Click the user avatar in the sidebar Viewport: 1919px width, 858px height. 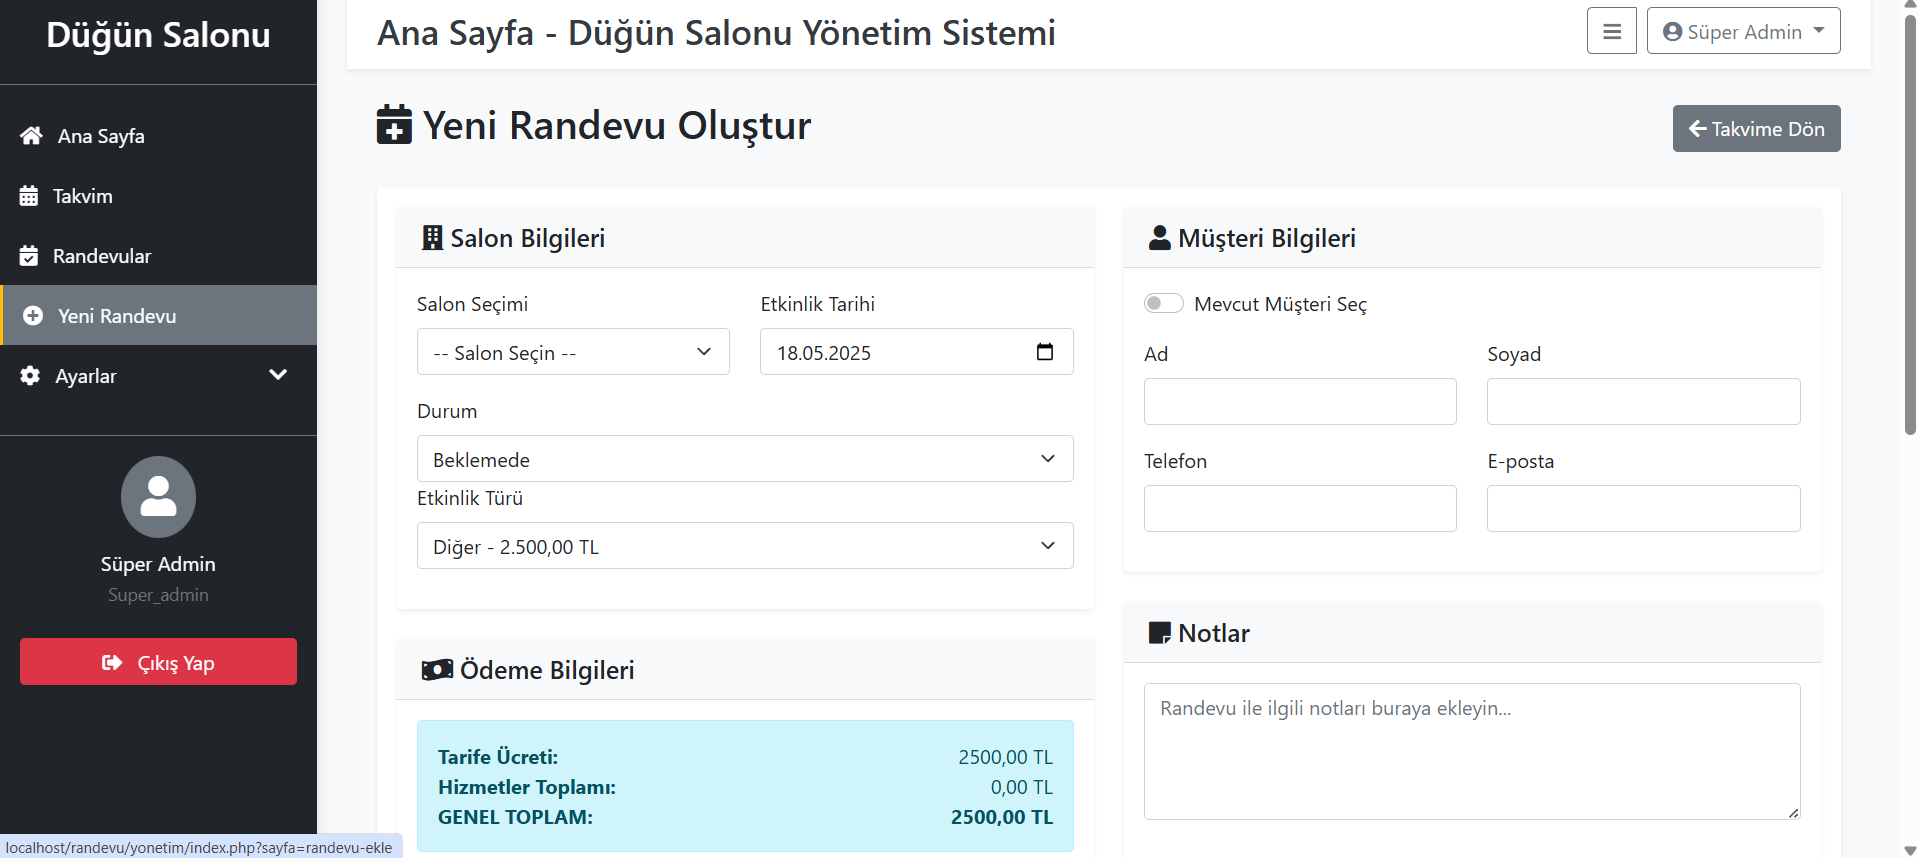click(x=158, y=497)
